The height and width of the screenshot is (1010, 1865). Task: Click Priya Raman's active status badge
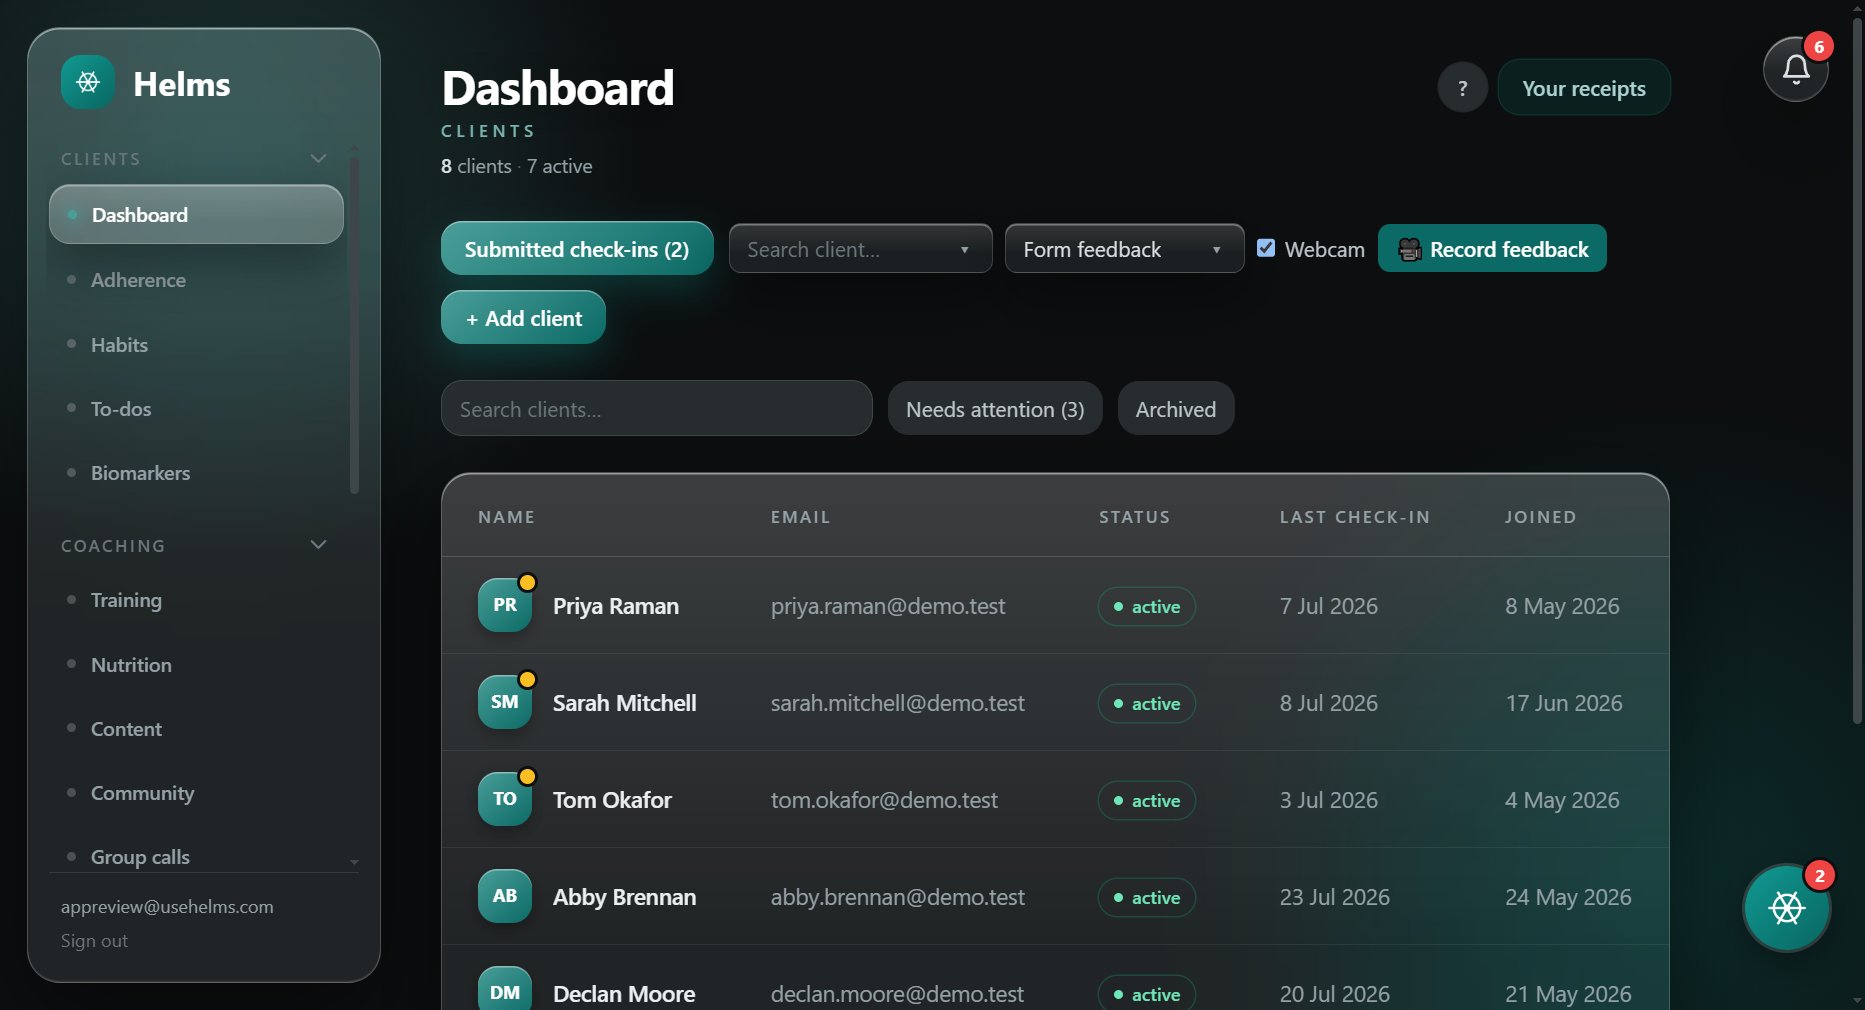(1147, 606)
